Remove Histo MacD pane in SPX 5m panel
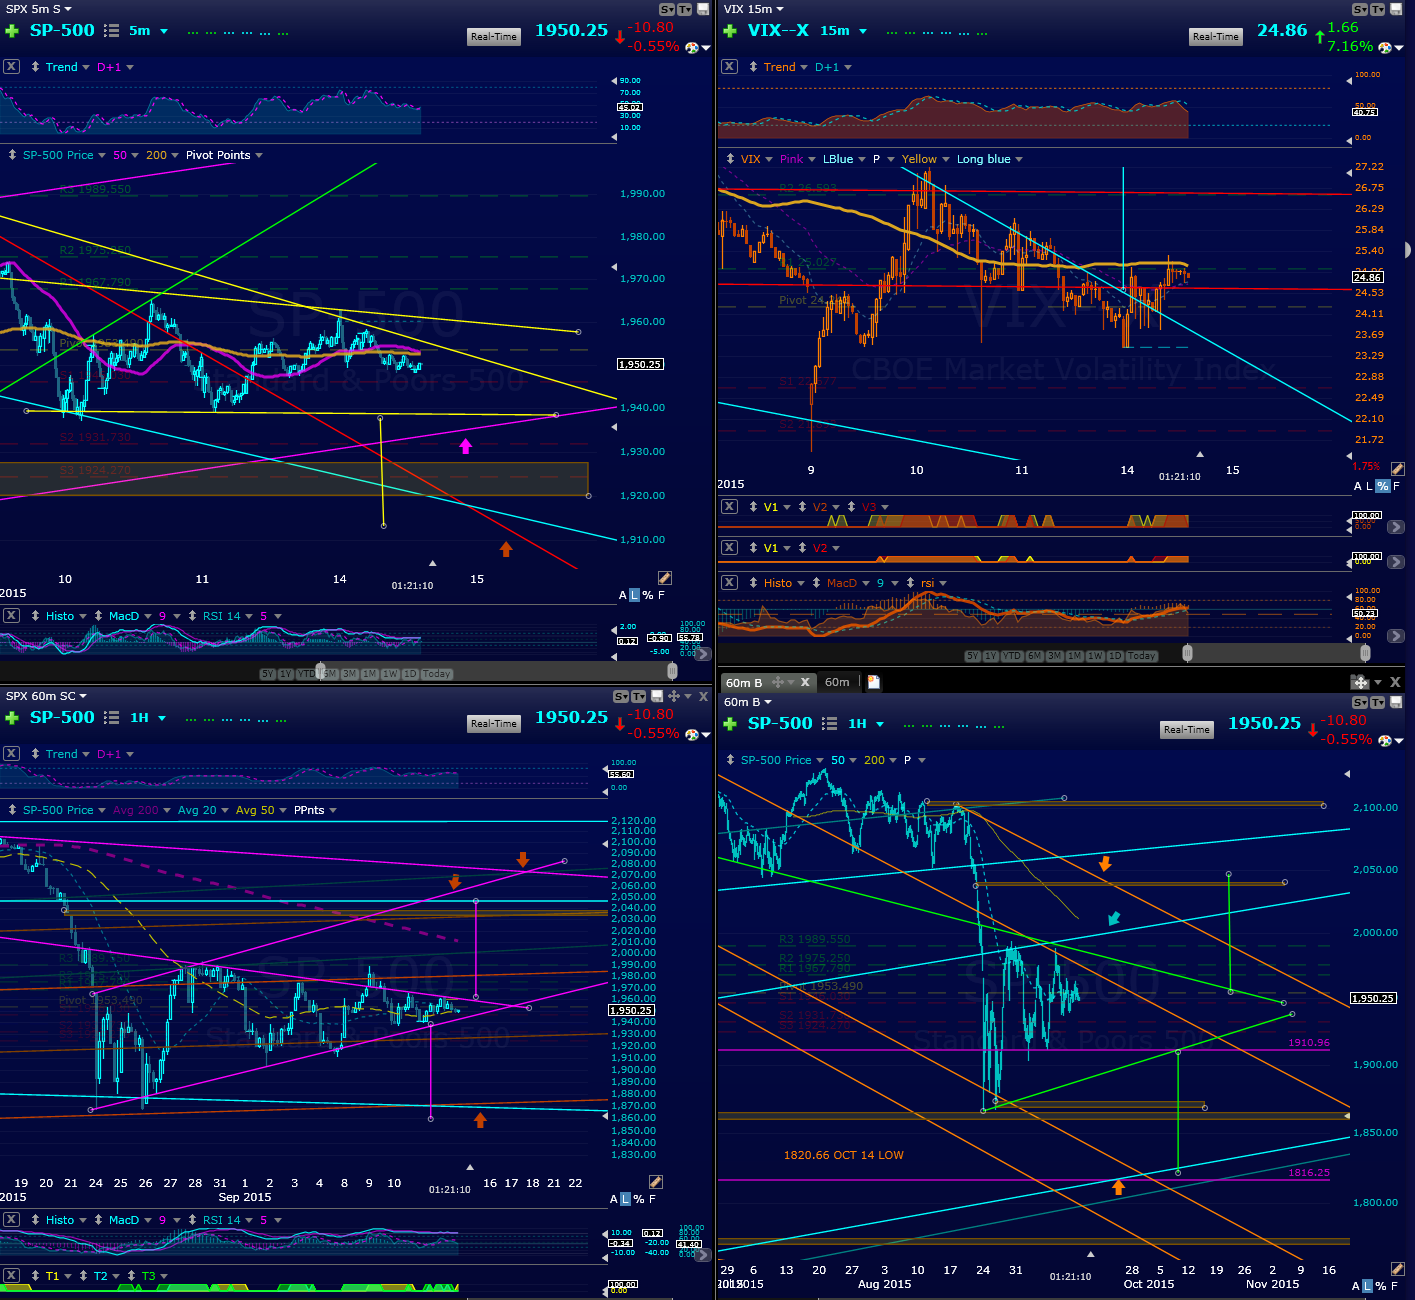This screenshot has height=1300, width=1415. 11,616
